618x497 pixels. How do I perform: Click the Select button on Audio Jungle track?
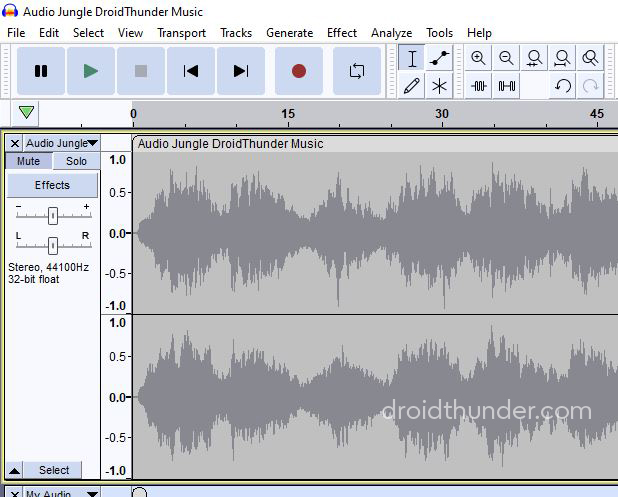[x=54, y=470]
